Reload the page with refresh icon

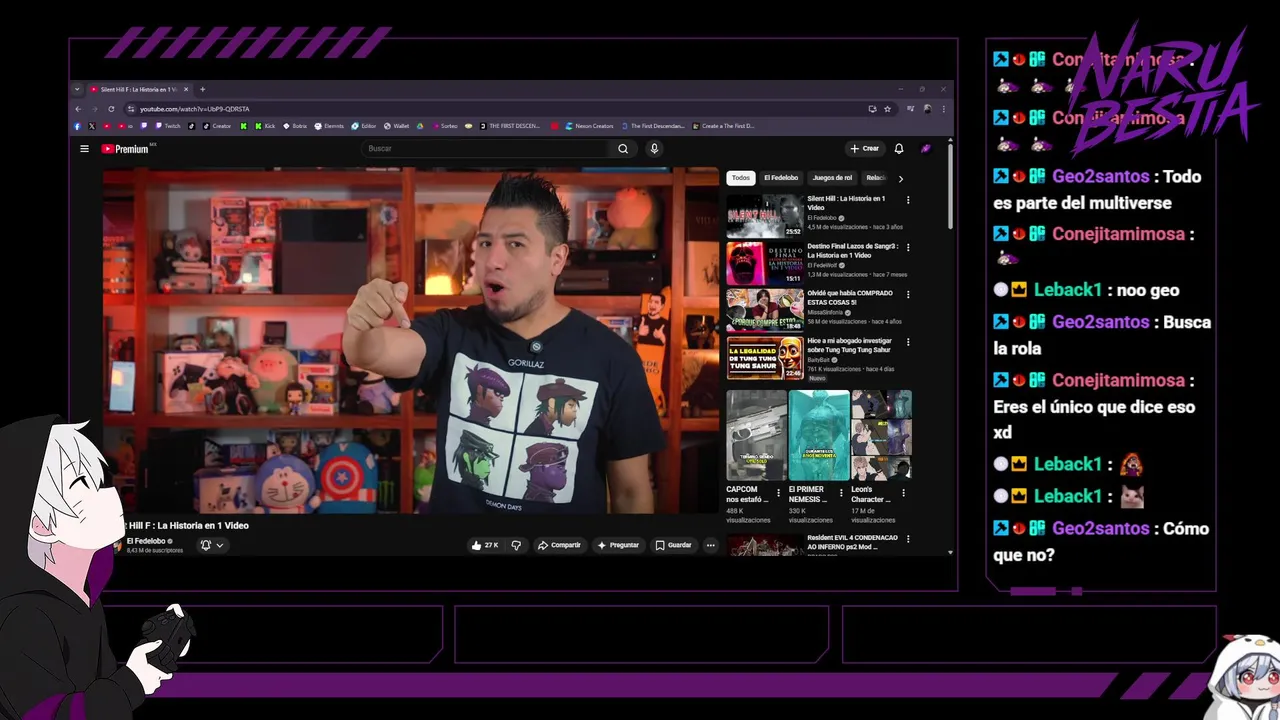point(111,108)
